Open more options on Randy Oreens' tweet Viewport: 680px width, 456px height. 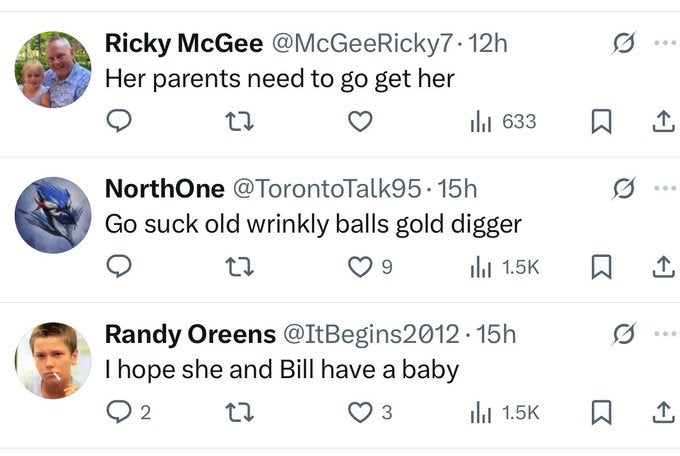click(661, 333)
